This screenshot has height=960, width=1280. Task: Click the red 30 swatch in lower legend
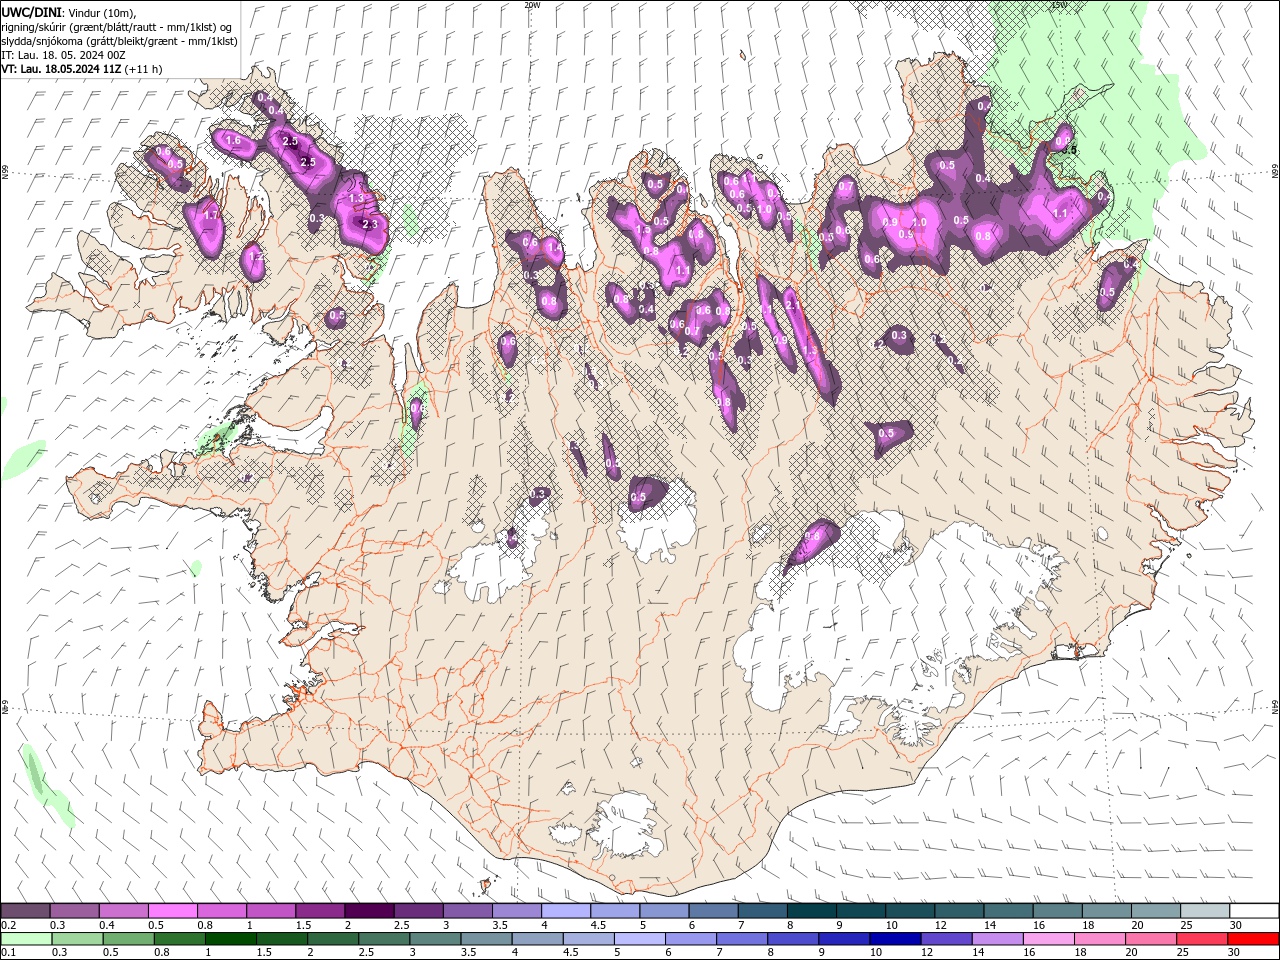1253,938
